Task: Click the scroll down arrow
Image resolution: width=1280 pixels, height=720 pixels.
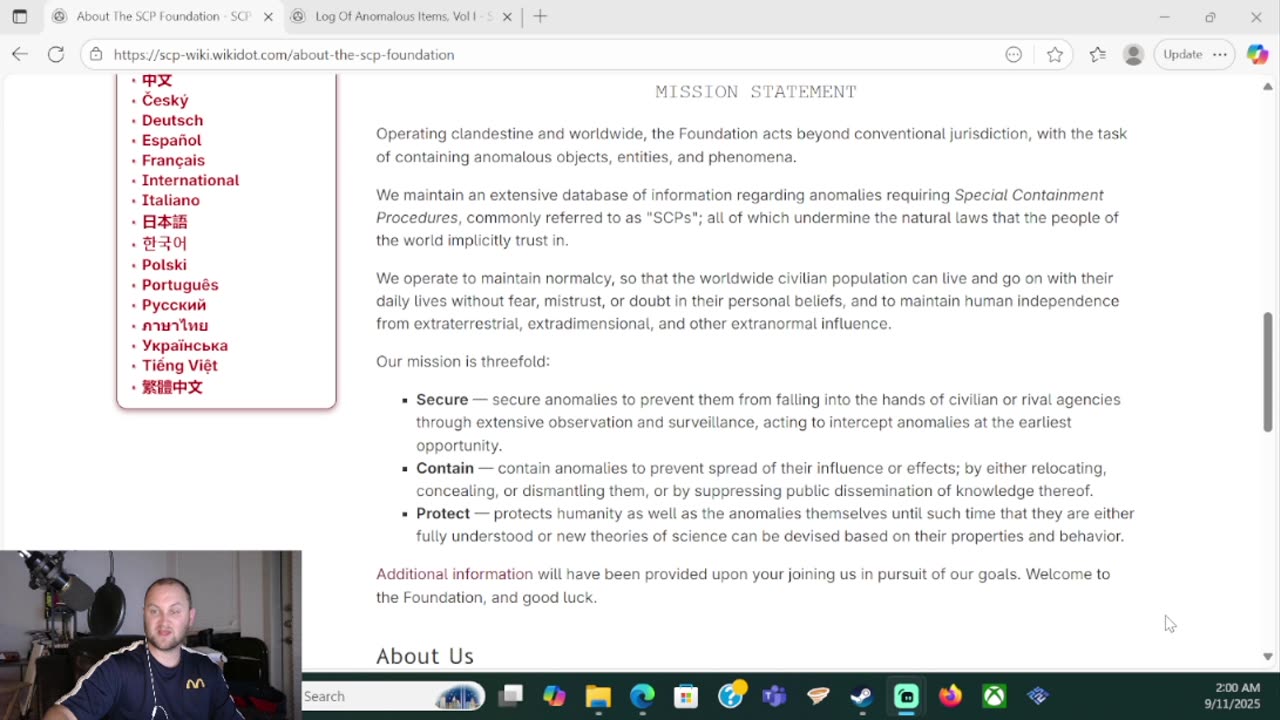Action: coord(1268,657)
